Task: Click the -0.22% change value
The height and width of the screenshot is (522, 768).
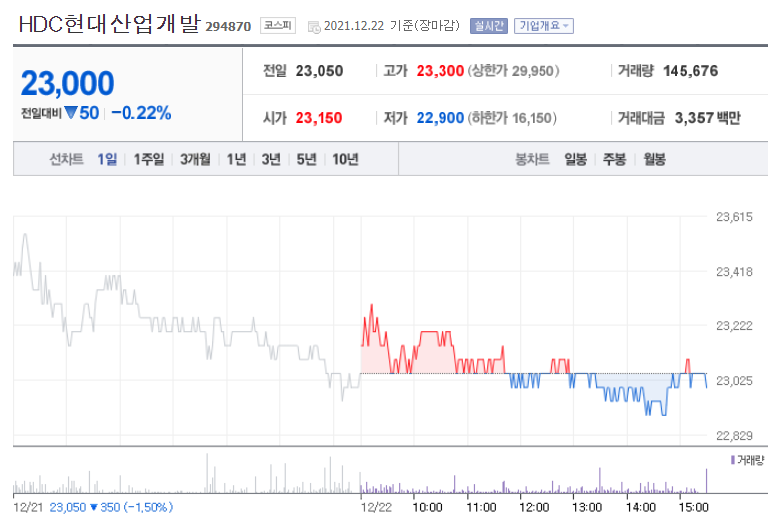Action: [142, 113]
